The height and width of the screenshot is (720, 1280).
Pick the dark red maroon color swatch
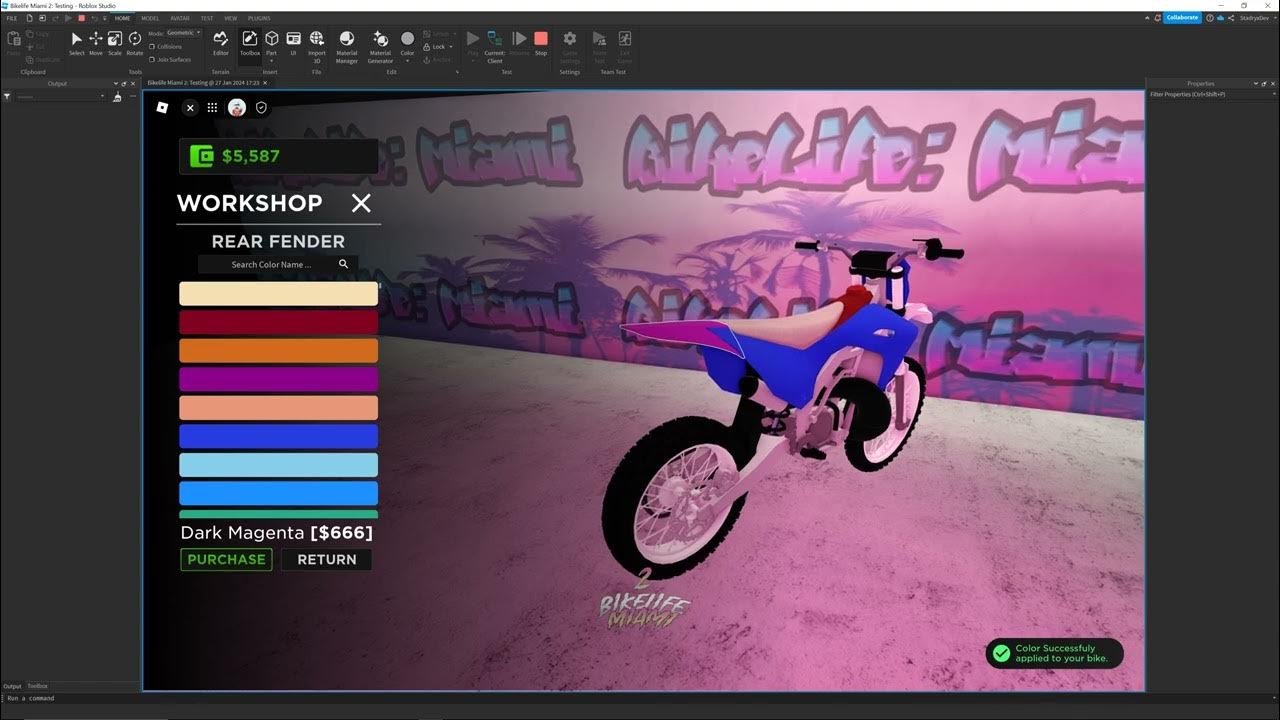(278, 322)
